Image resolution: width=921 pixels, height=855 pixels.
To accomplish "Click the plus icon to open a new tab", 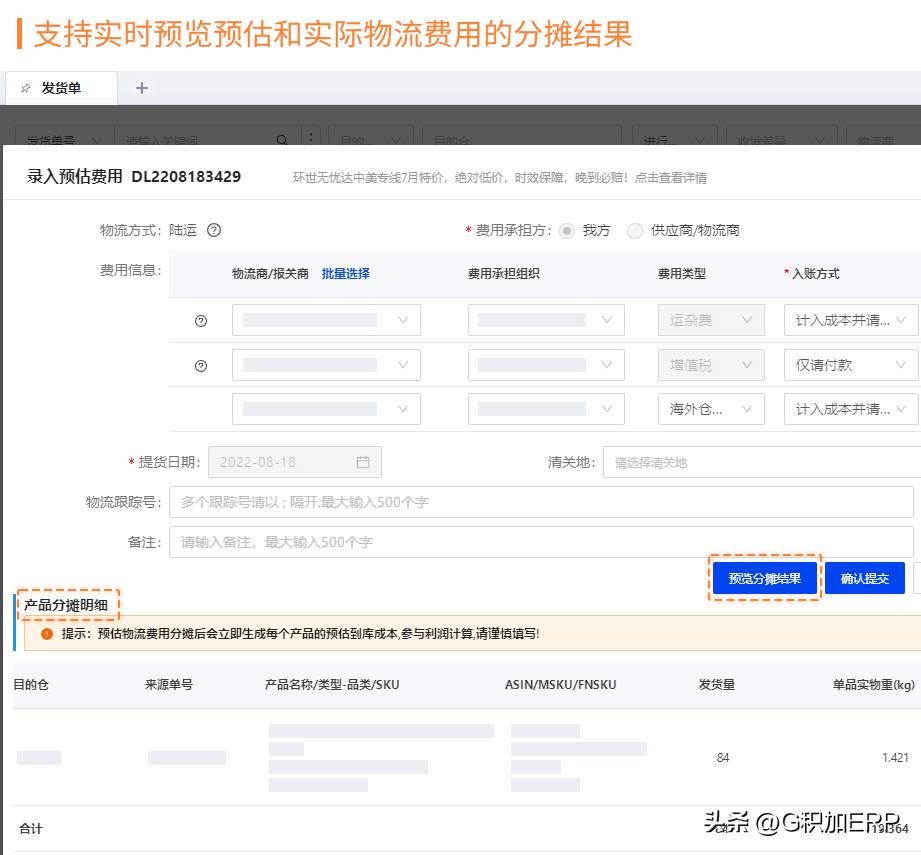I will 141,88.
